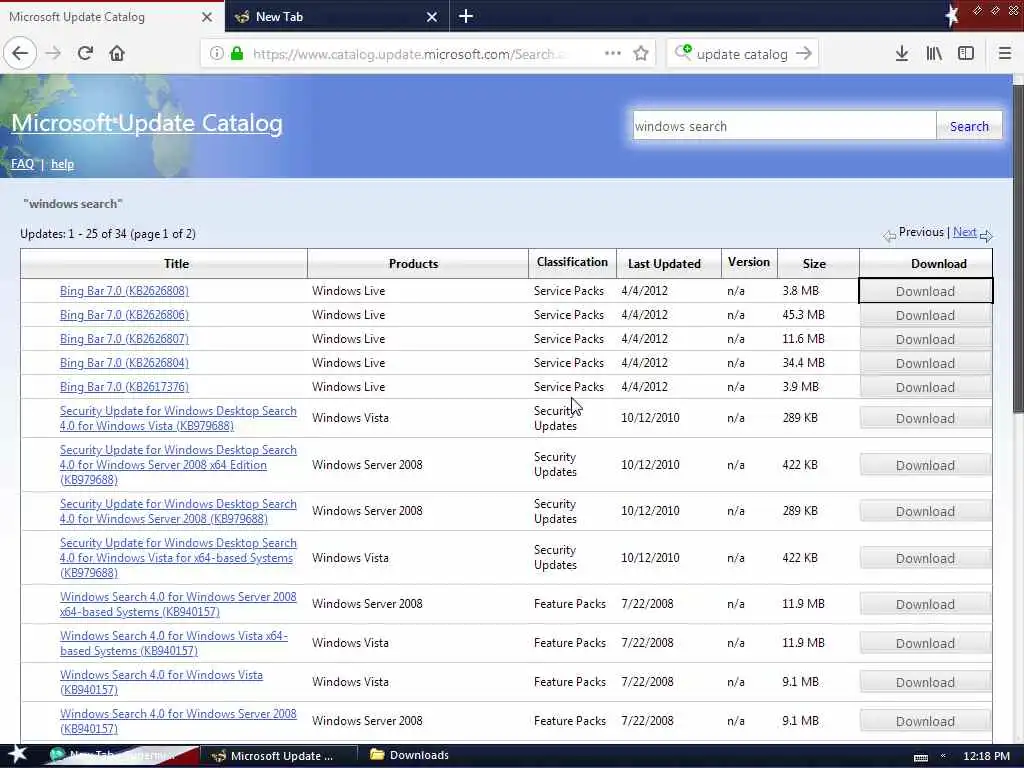Open the library bookshelf icon
Screen dimensions: 1024x768
pyautogui.click(x=934, y=54)
